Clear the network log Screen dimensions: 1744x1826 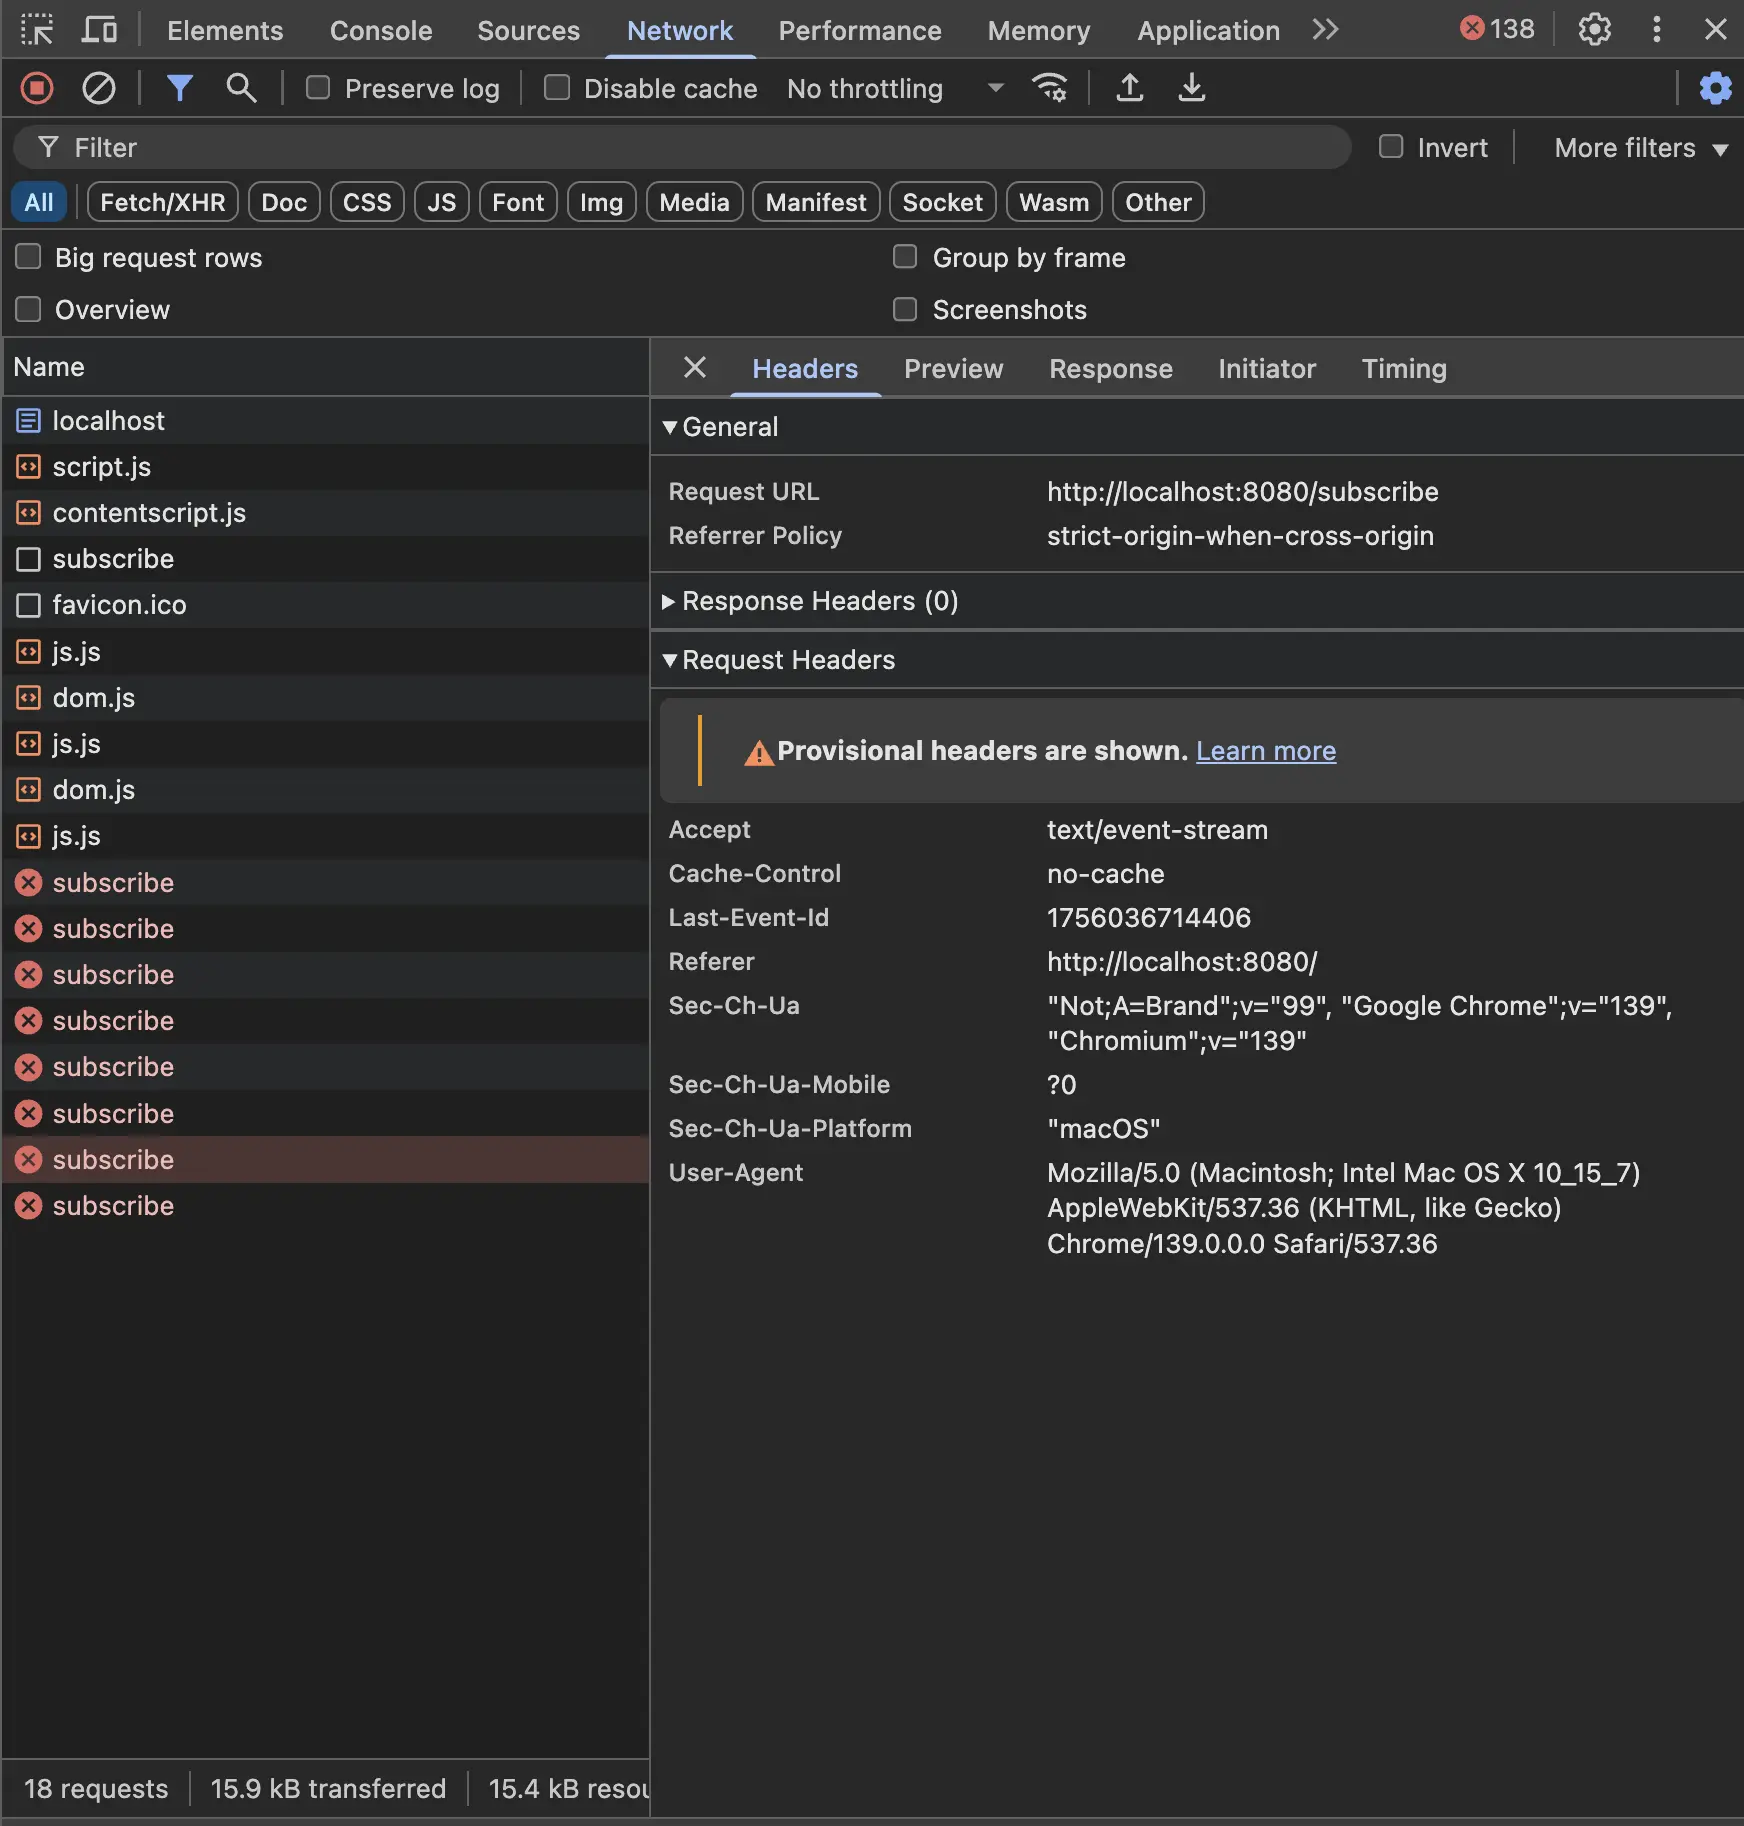click(98, 88)
